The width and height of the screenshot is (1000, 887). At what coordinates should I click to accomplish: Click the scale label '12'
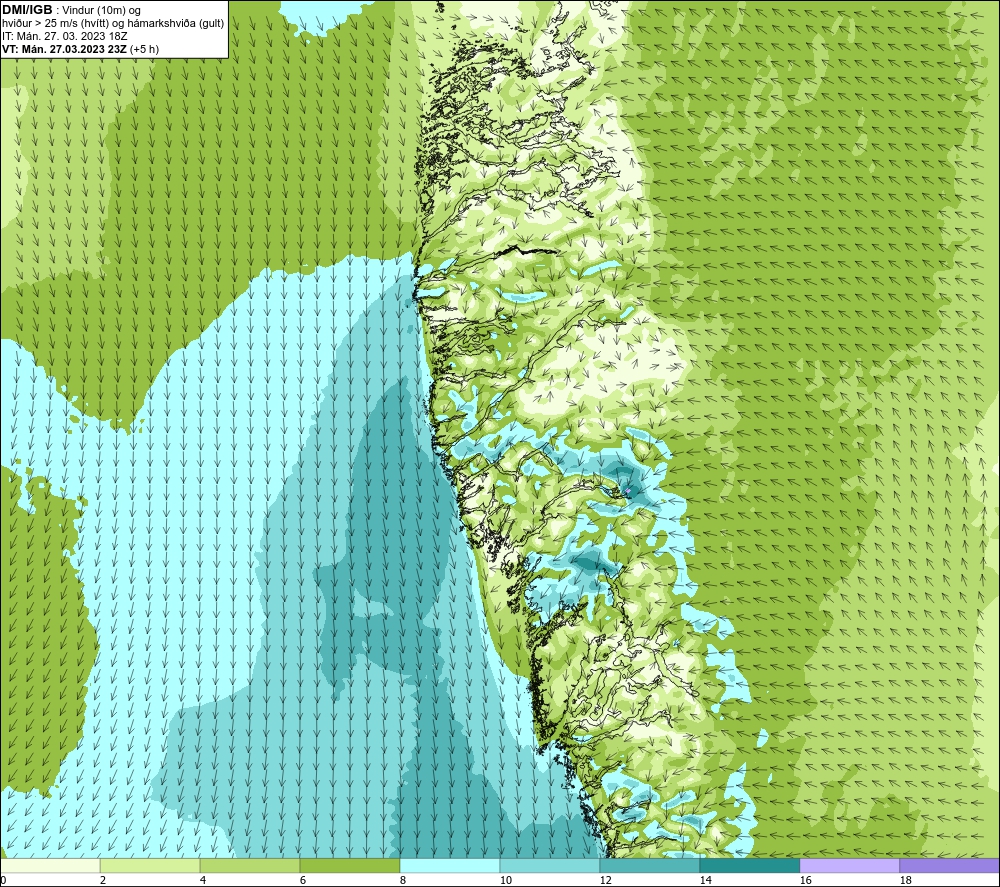605,881
